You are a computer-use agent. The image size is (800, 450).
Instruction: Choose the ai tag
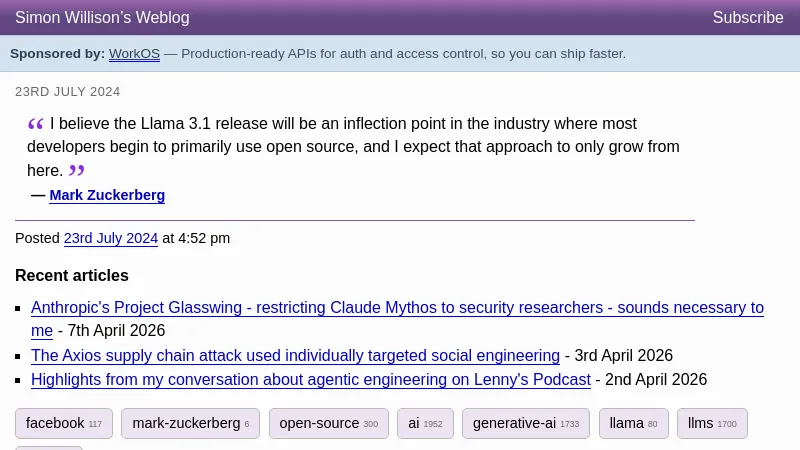click(425, 423)
